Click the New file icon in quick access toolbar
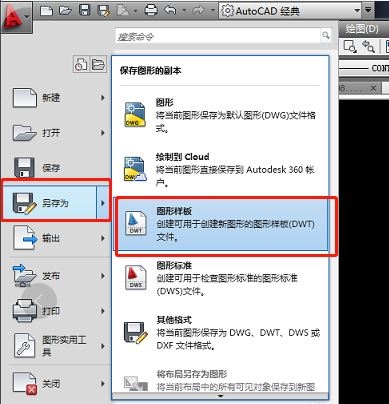The image size is (389, 404). point(46,10)
